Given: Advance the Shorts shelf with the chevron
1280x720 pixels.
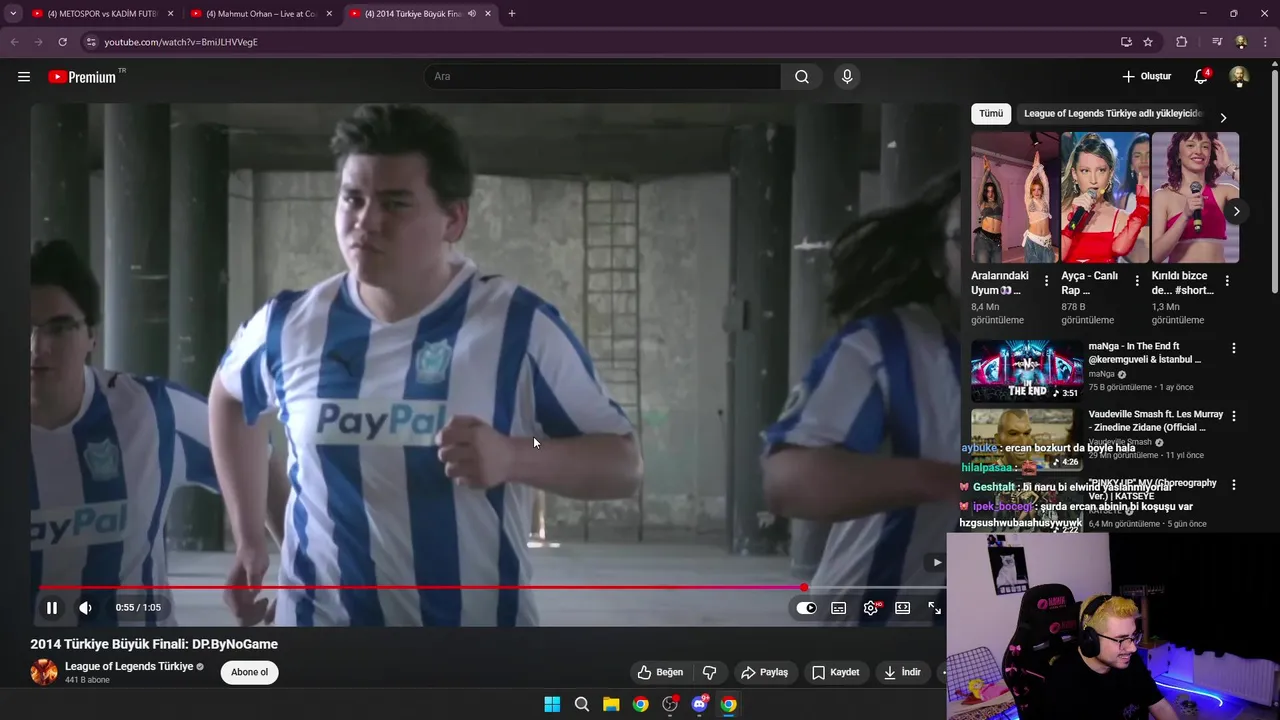Looking at the screenshot, I should [1236, 211].
